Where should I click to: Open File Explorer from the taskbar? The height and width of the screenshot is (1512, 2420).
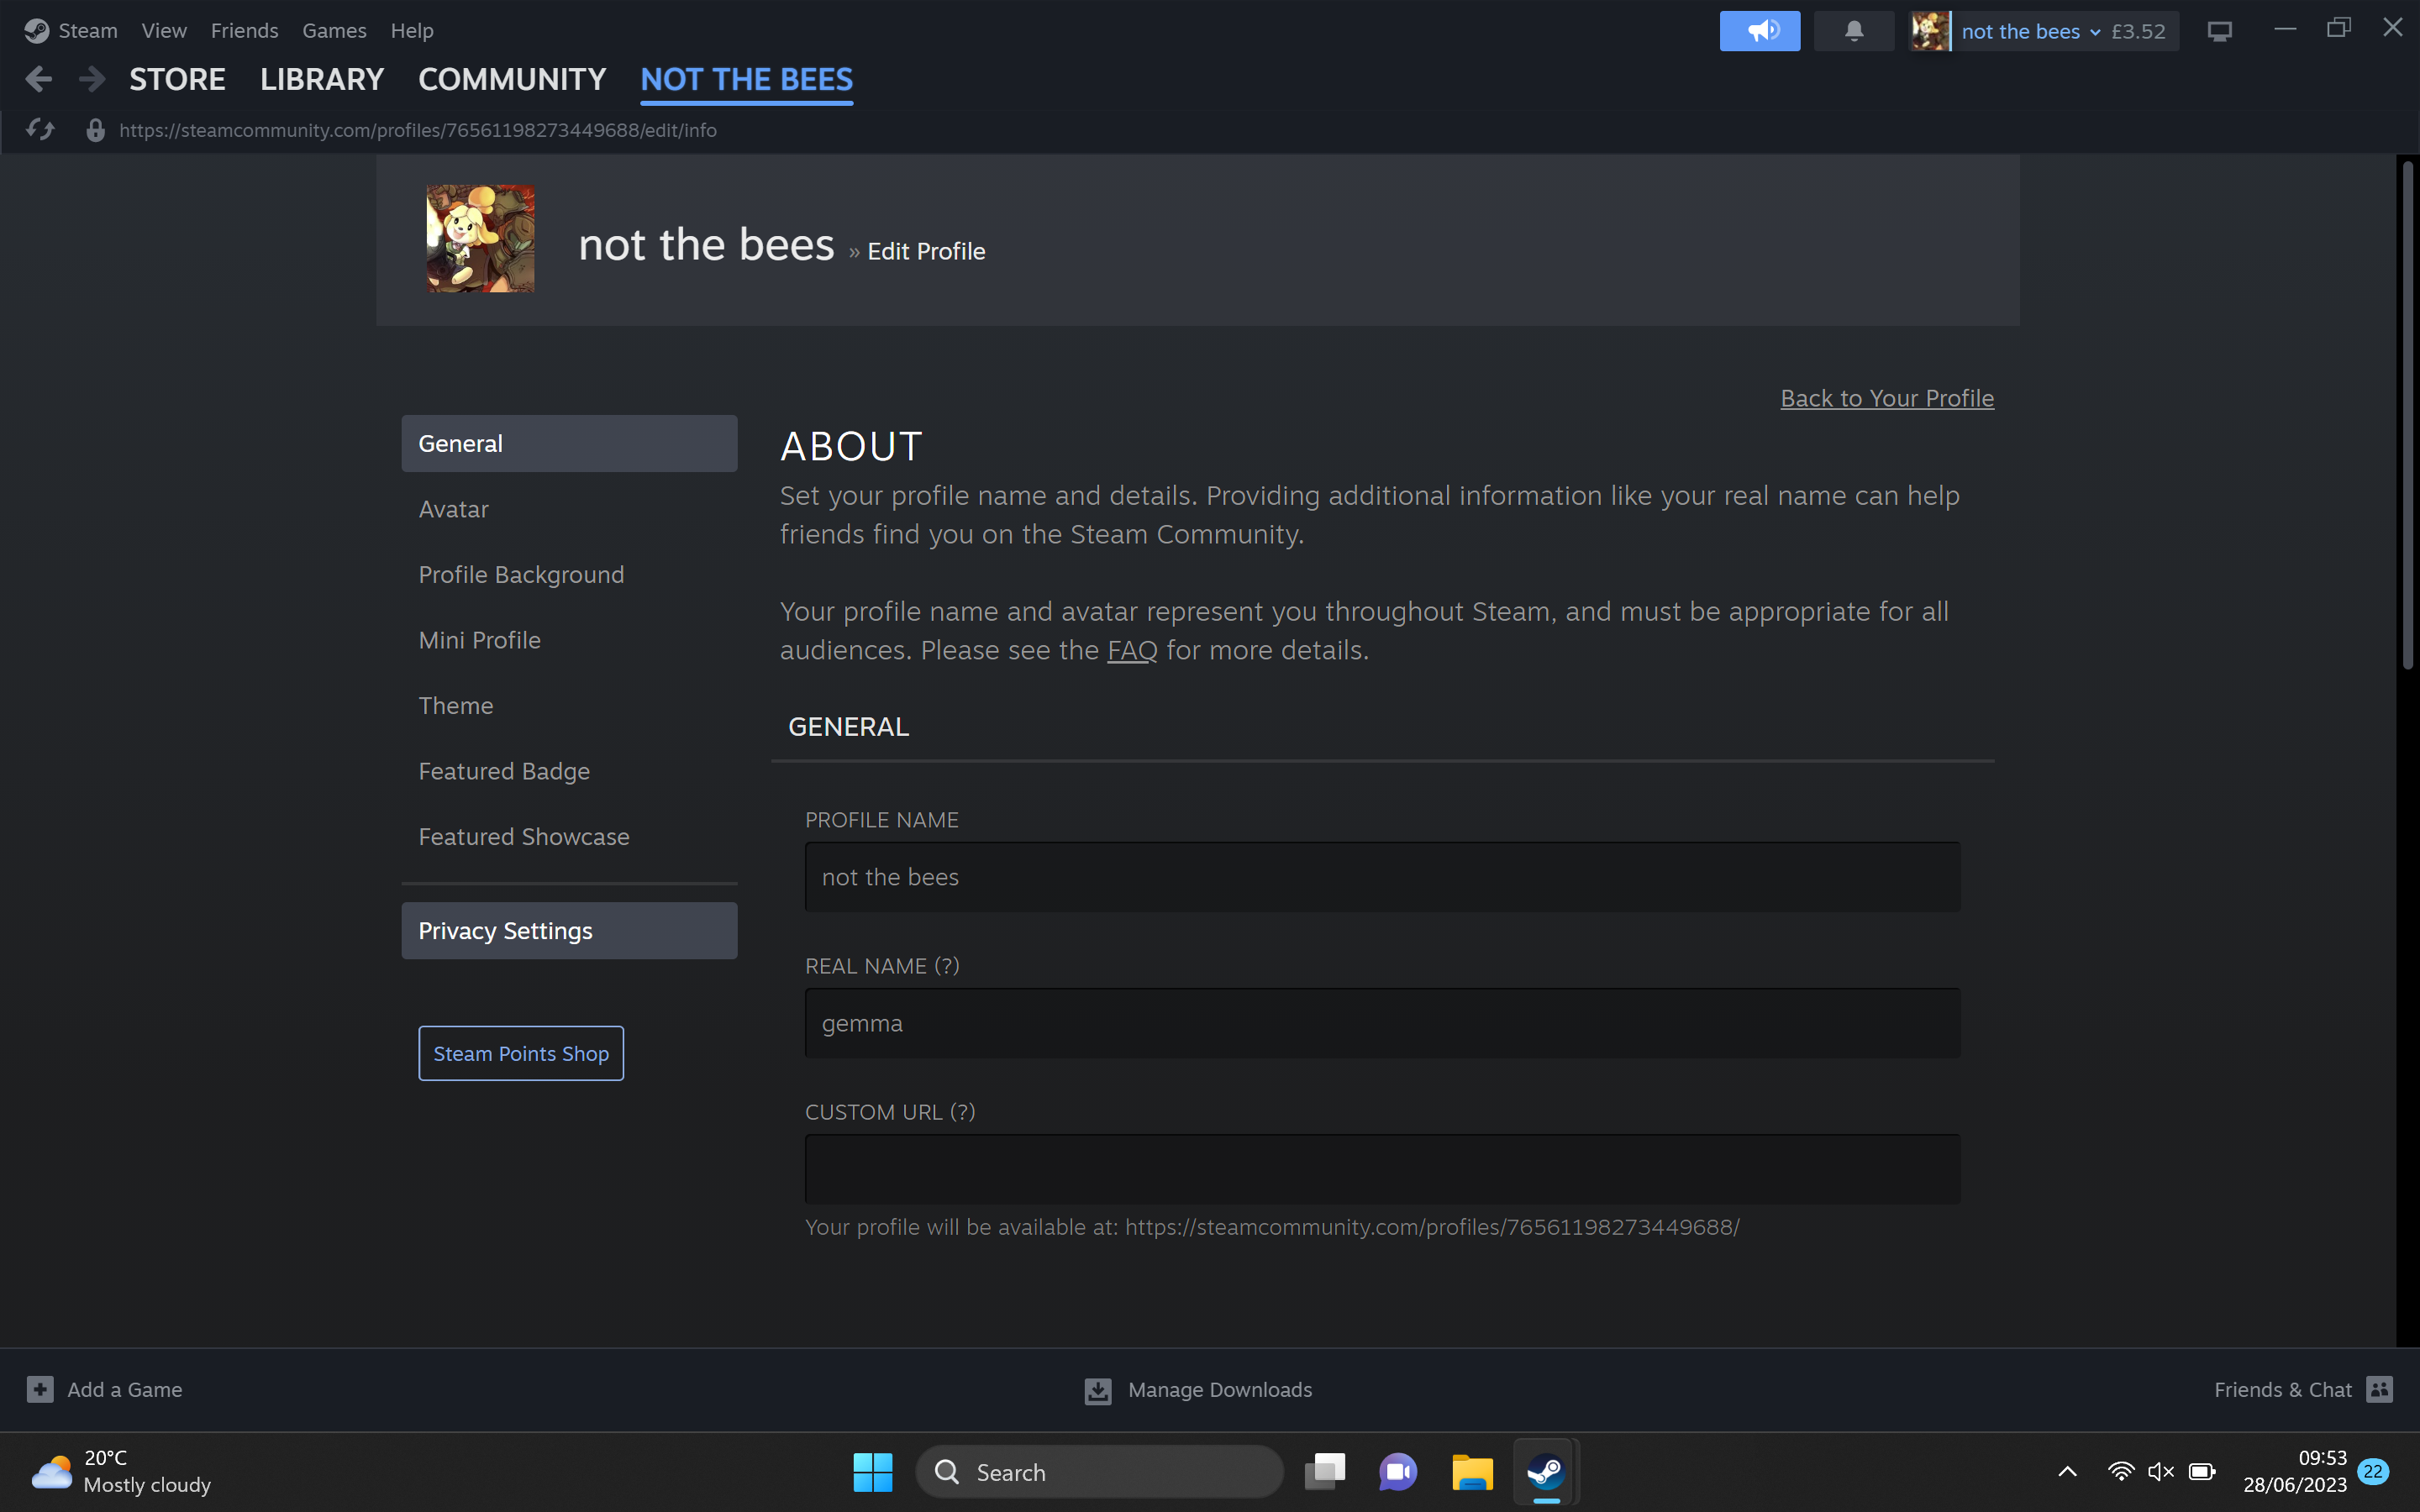coord(1472,1472)
